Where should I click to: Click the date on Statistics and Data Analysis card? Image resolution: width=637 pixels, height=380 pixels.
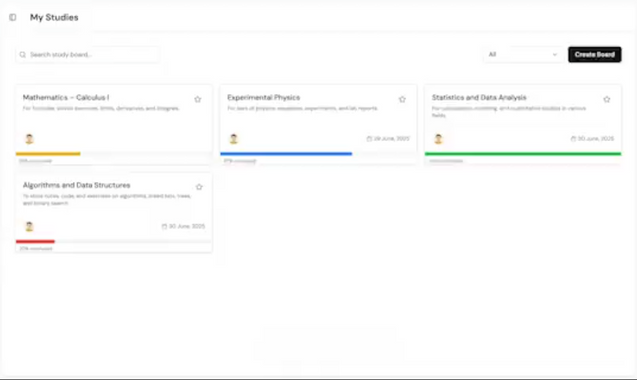tap(596, 139)
